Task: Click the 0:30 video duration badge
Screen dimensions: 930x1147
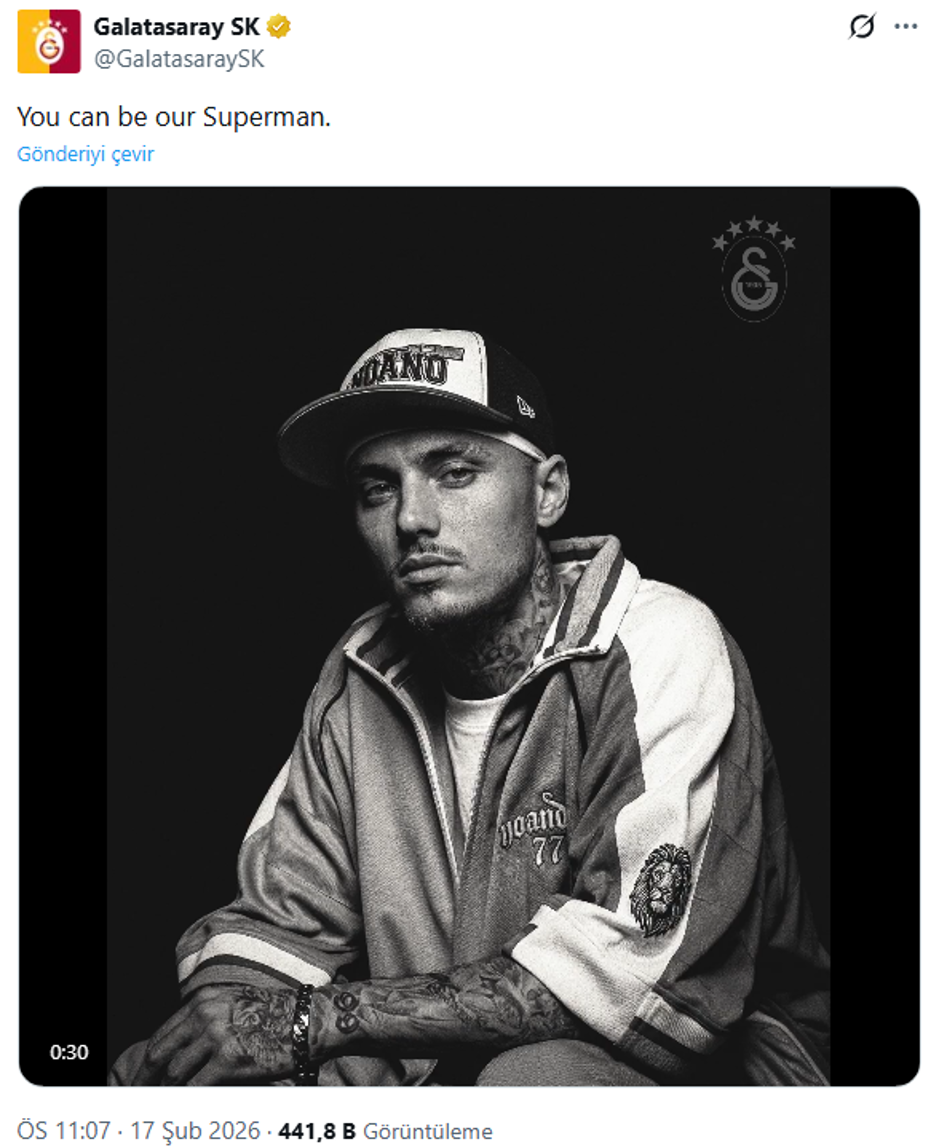Action: pos(69,1052)
